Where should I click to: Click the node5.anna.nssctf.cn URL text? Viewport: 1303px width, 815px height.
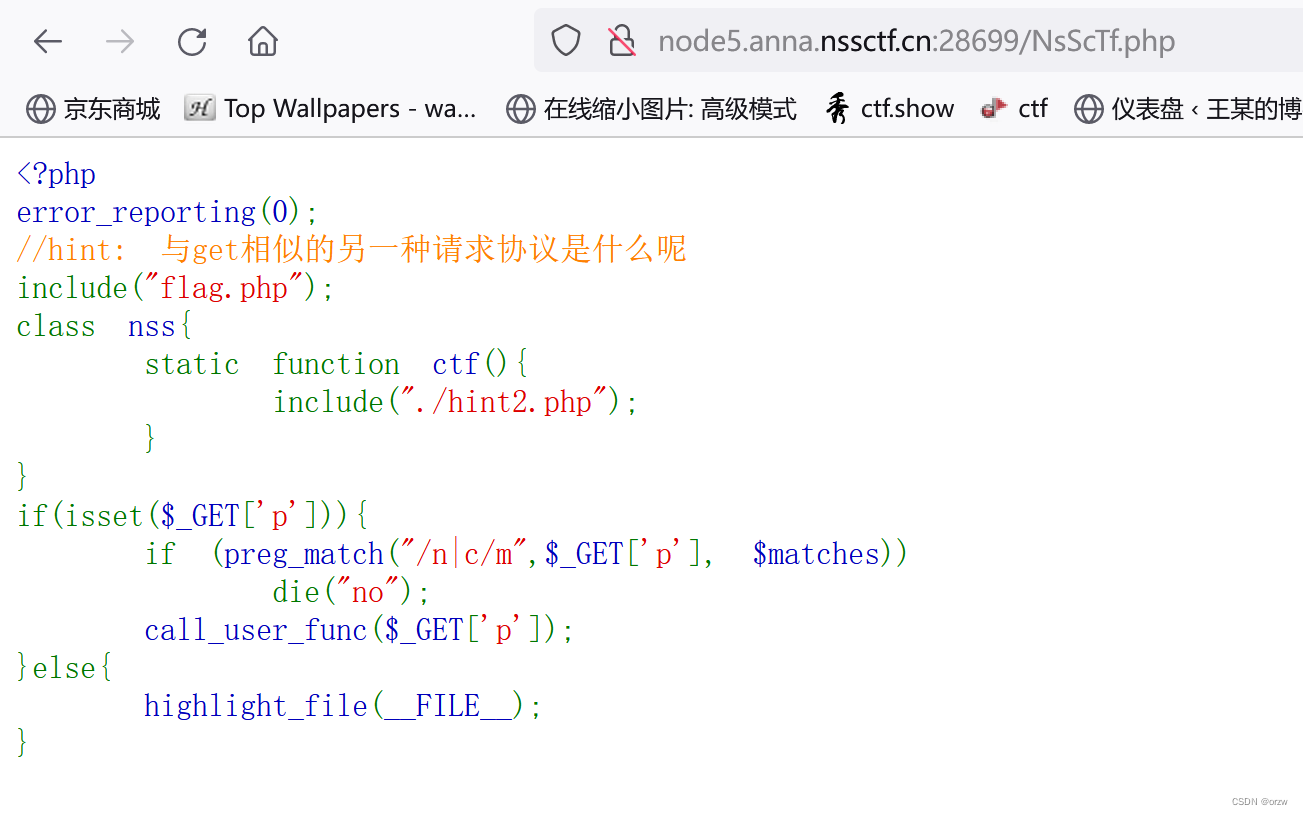[916, 40]
